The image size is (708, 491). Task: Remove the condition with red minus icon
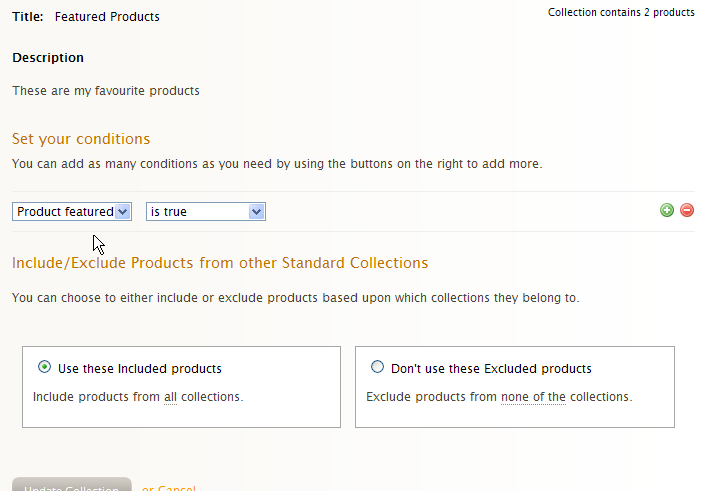pos(687,210)
